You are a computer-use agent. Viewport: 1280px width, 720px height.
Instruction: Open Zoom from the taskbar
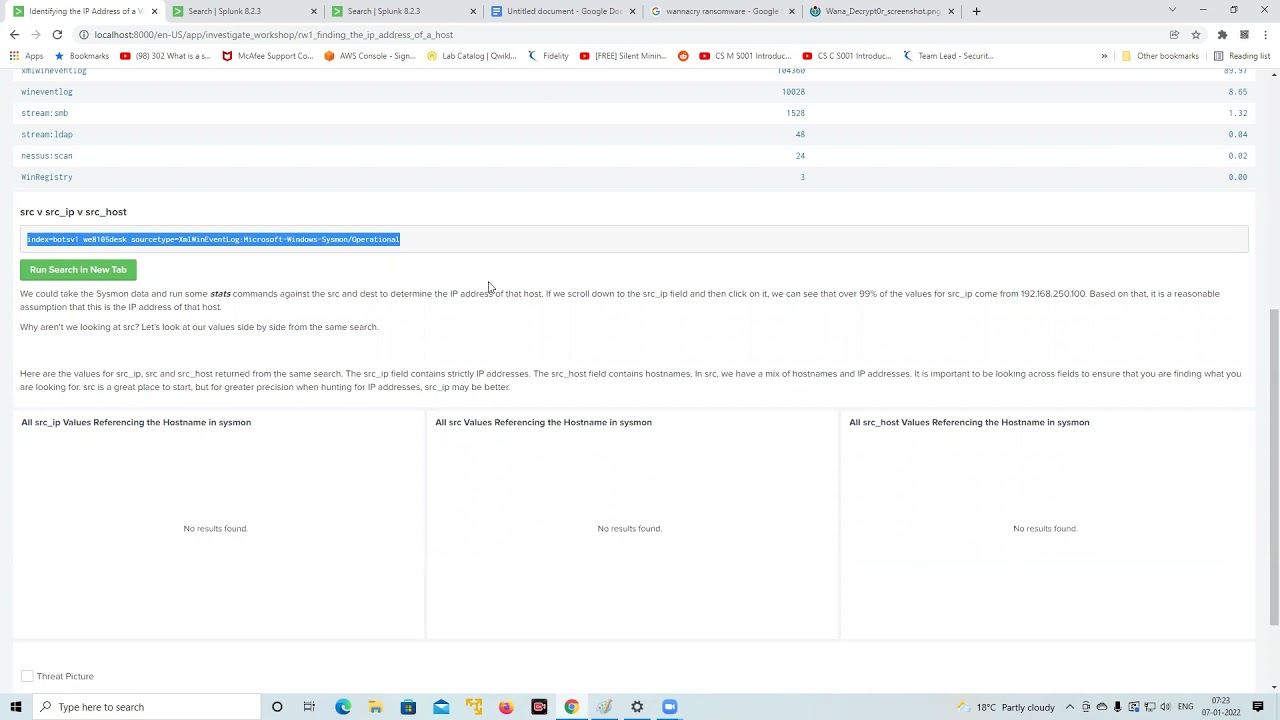(670, 707)
